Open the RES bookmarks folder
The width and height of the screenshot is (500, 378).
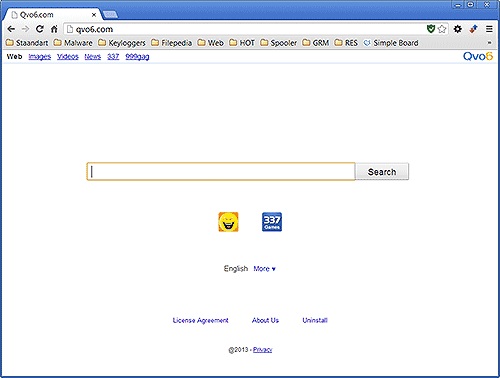pyautogui.click(x=346, y=43)
